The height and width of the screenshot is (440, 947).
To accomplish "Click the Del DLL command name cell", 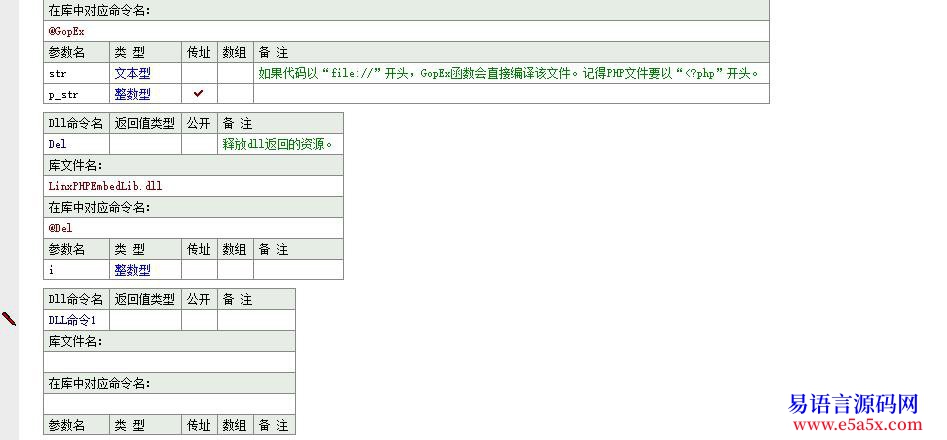I will tap(58, 144).
